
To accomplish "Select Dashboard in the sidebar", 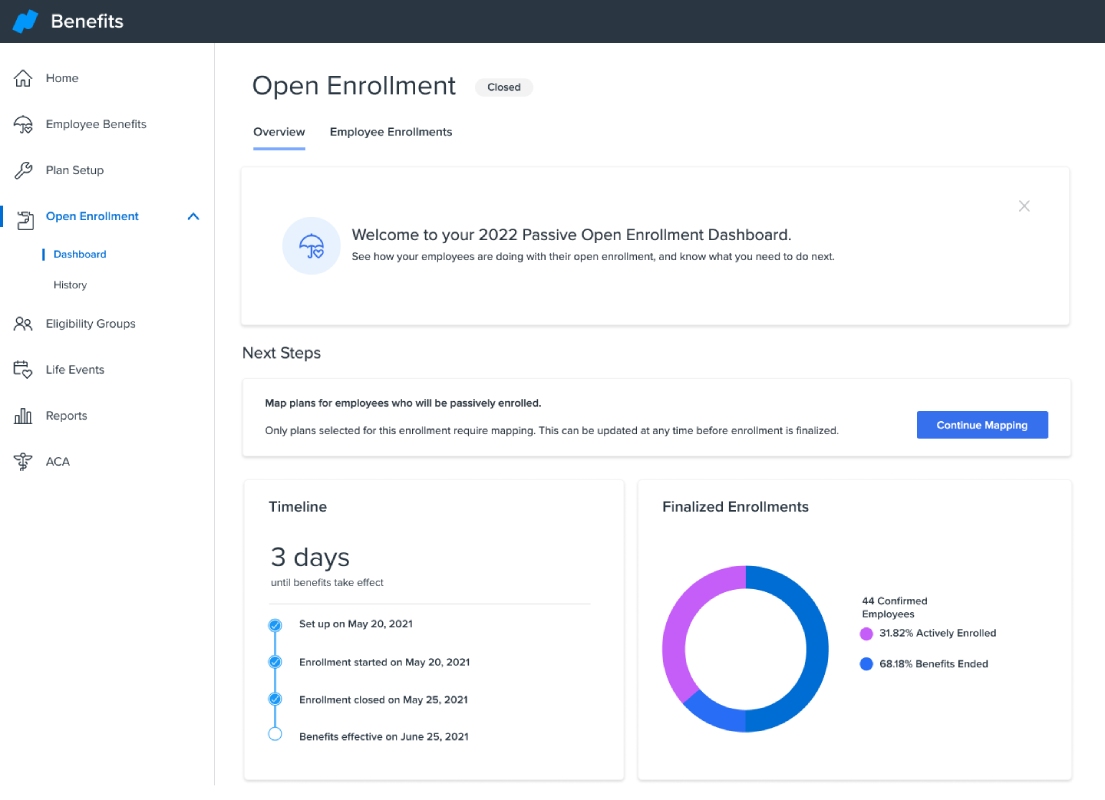I will coord(80,254).
